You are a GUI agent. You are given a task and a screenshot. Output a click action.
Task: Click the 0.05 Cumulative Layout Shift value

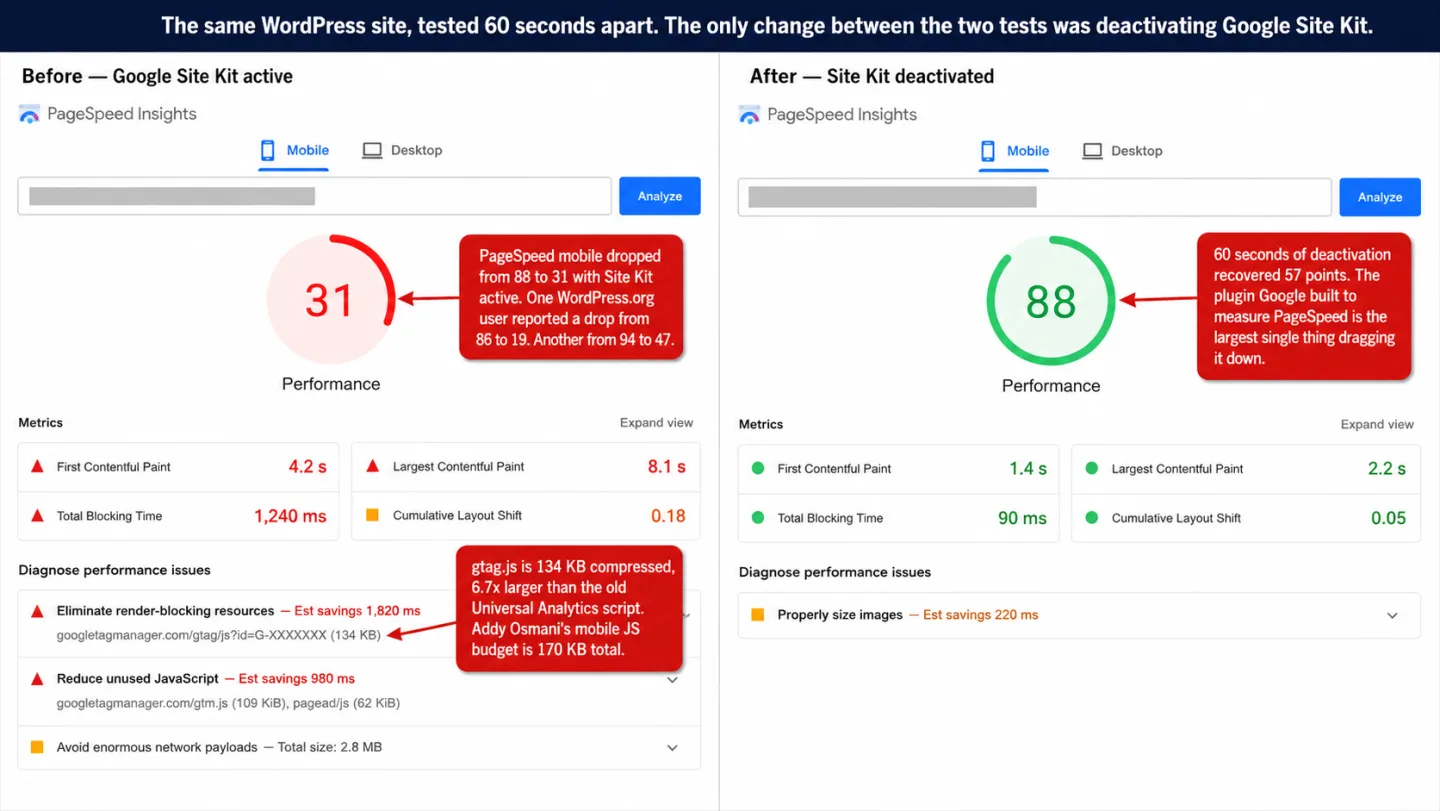pos(1389,518)
